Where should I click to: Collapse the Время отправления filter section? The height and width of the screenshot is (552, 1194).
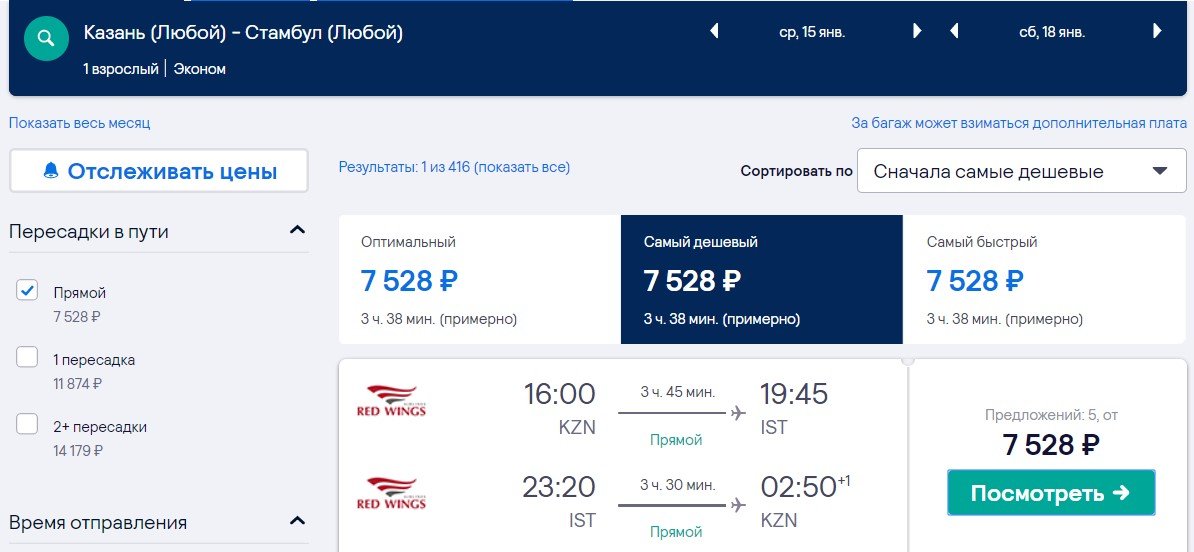tap(297, 521)
